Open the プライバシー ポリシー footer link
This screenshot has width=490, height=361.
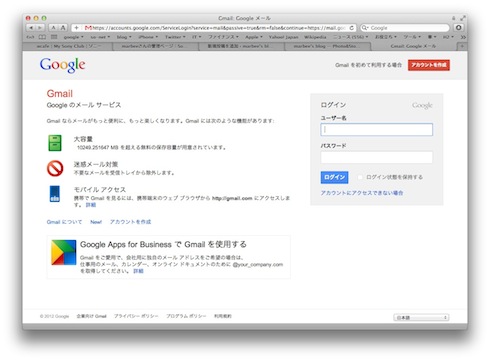pyautogui.click(x=136, y=316)
